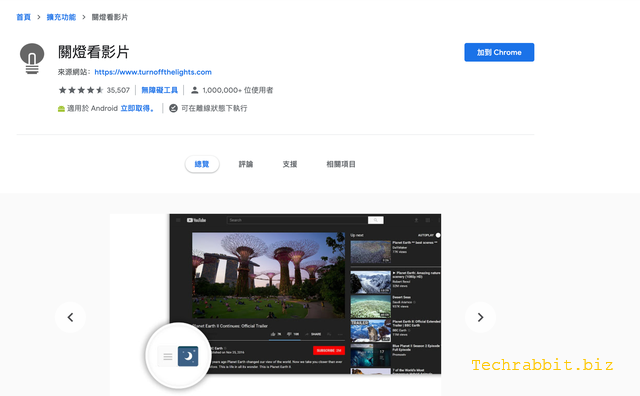Screen dimensions: 640x396
Task: Go to the 相關項目 tab
Action: click(341, 164)
